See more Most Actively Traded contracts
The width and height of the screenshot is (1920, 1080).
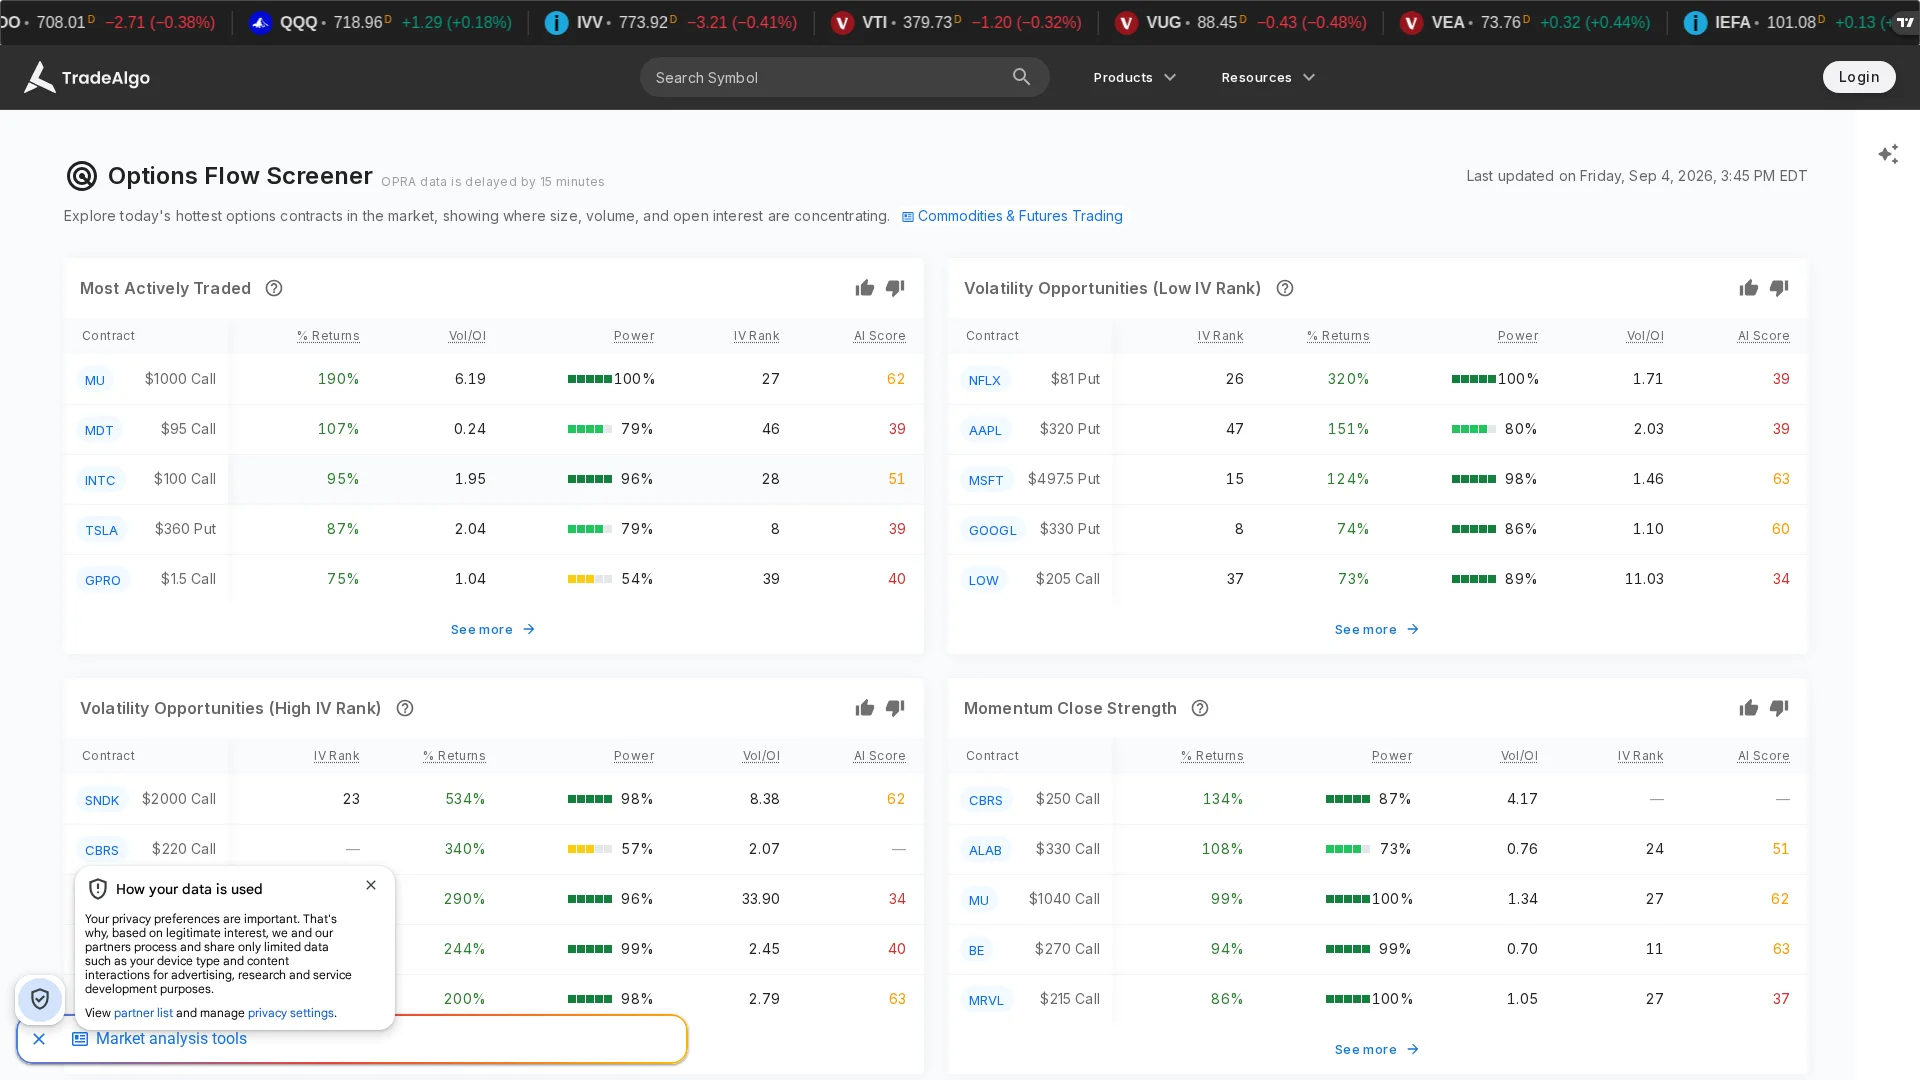(x=493, y=630)
